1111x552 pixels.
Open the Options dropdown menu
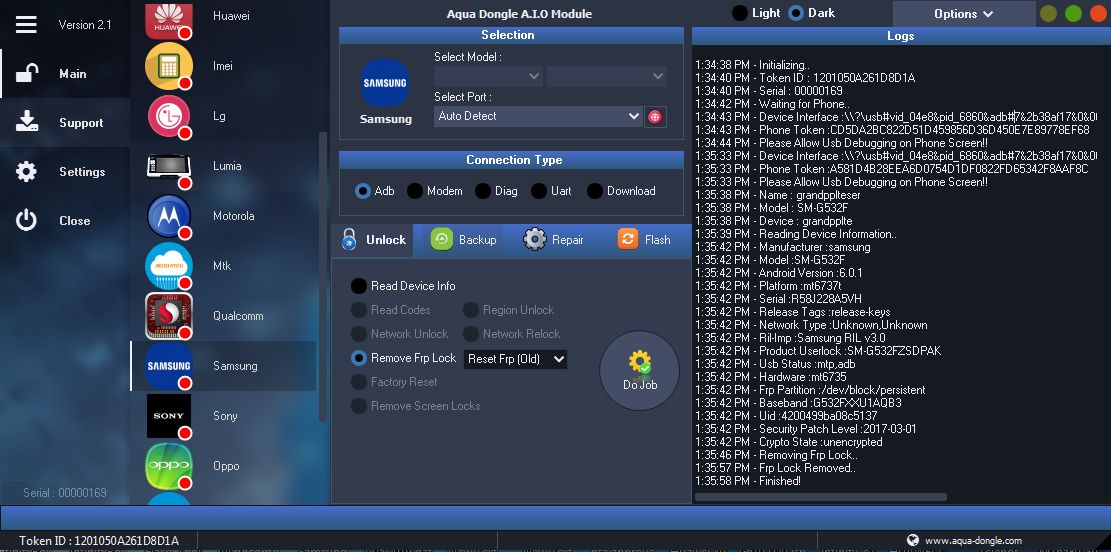[963, 14]
